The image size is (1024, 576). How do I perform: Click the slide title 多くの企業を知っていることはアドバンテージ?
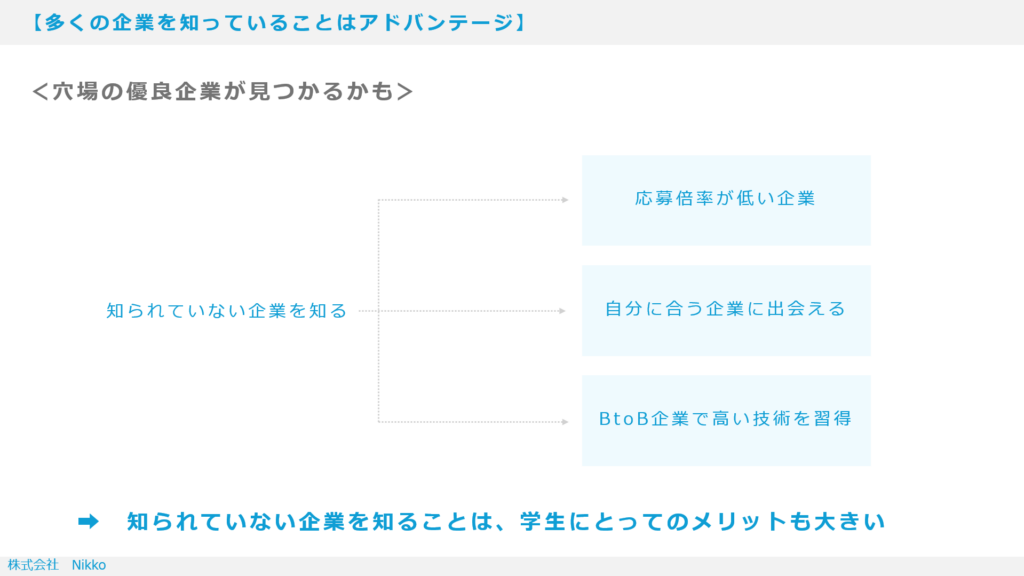pyautogui.click(x=278, y=22)
